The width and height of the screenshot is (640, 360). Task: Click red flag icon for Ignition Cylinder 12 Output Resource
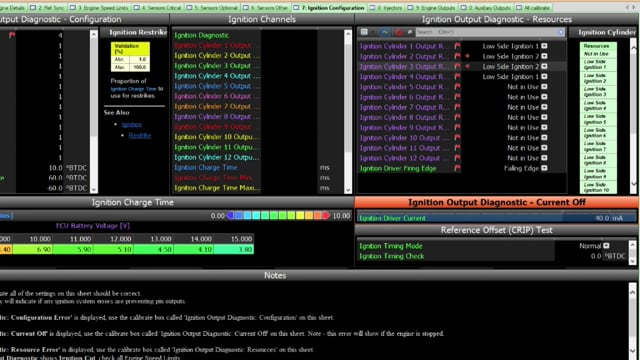[457, 158]
